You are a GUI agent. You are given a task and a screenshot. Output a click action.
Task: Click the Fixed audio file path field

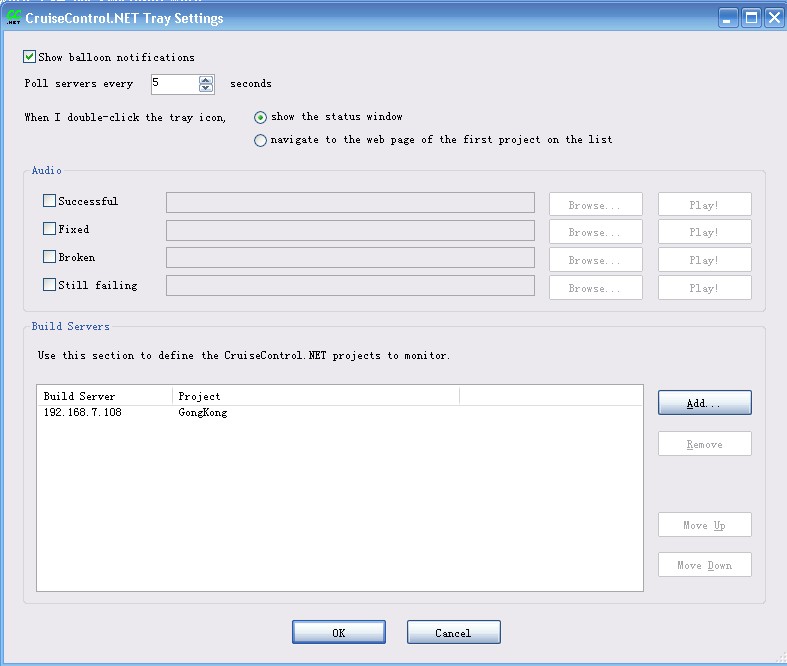pyautogui.click(x=350, y=230)
